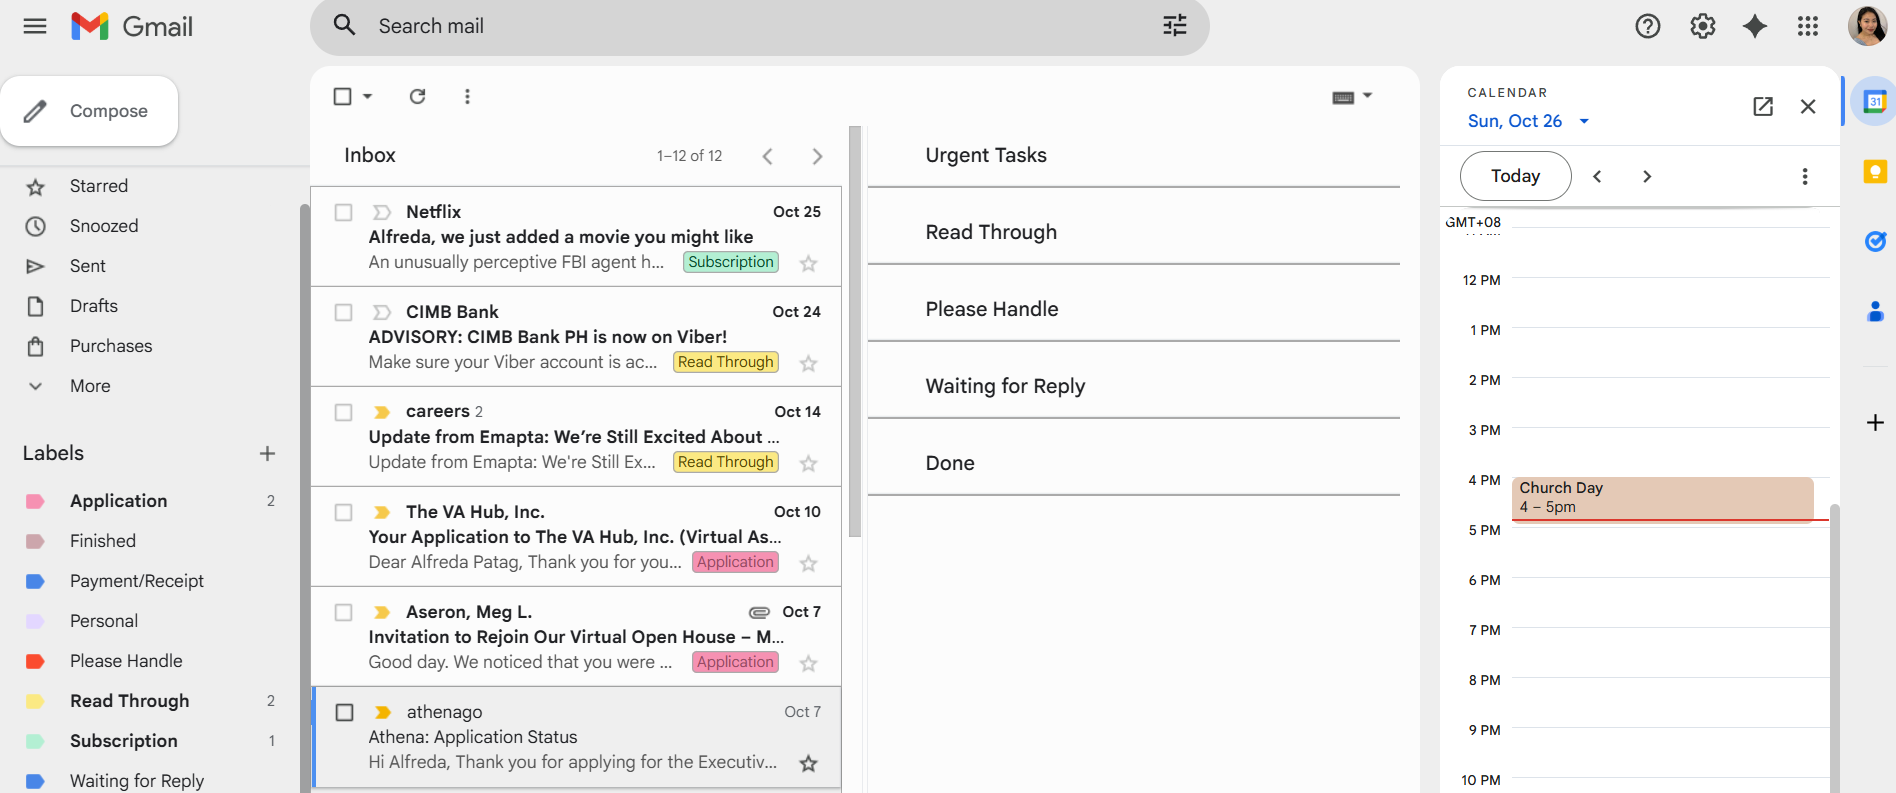The height and width of the screenshot is (793, 1896).
Task: Expand the More section in sidebar
Action: click(90, 386)
